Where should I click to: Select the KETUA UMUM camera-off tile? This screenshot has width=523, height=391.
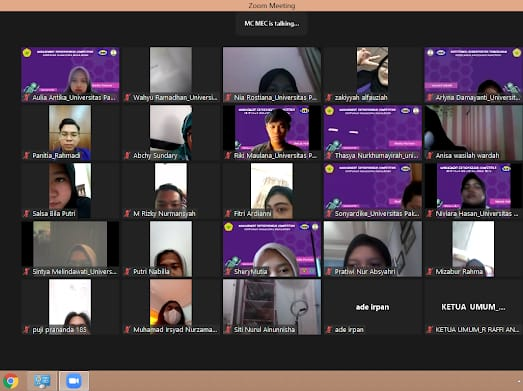473,307
